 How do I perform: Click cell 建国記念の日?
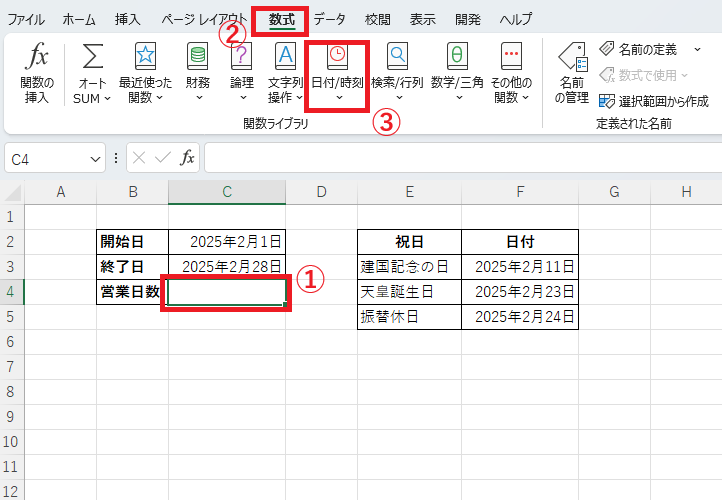click(409, 267)
